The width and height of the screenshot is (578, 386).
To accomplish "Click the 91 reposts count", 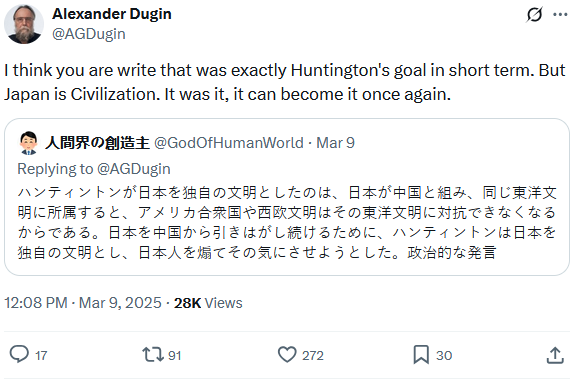I will click(x=175, y=355).
